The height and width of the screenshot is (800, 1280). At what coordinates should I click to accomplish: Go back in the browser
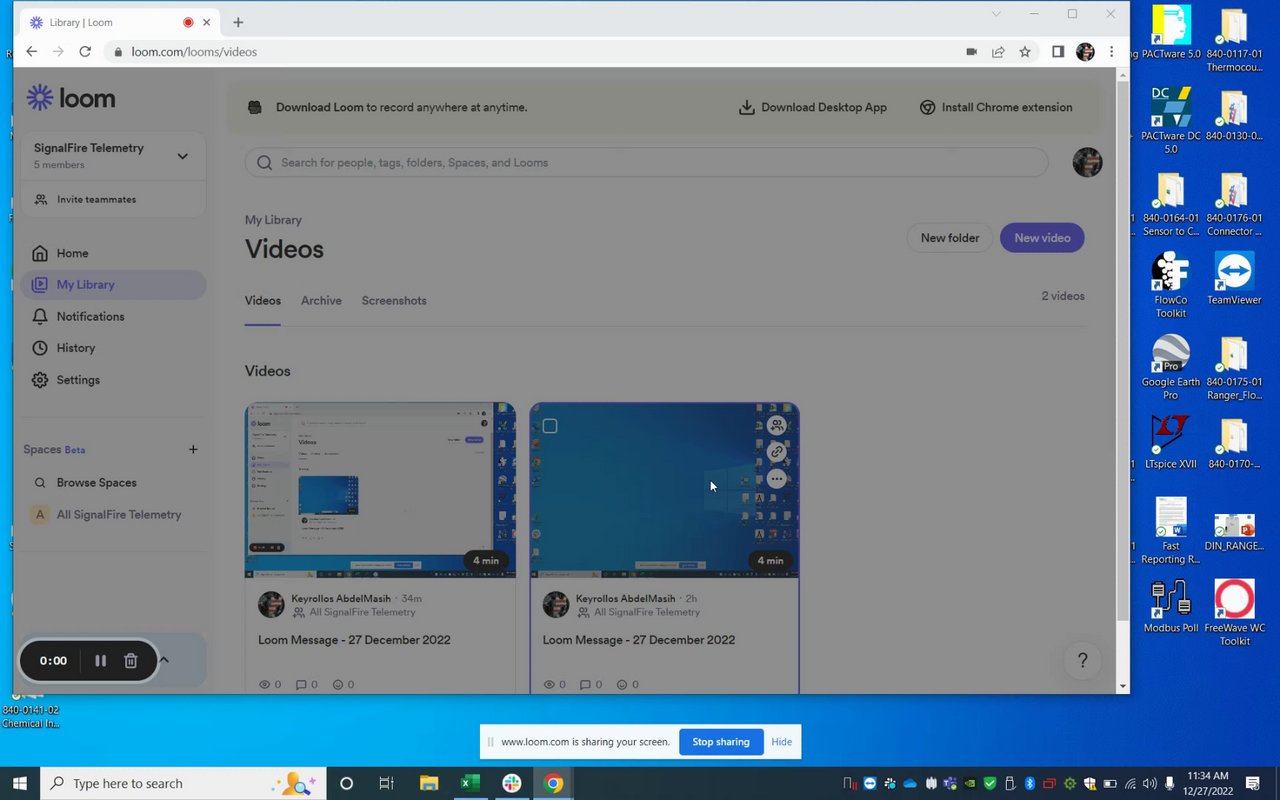pyautogui.click(x=32, y=52)
